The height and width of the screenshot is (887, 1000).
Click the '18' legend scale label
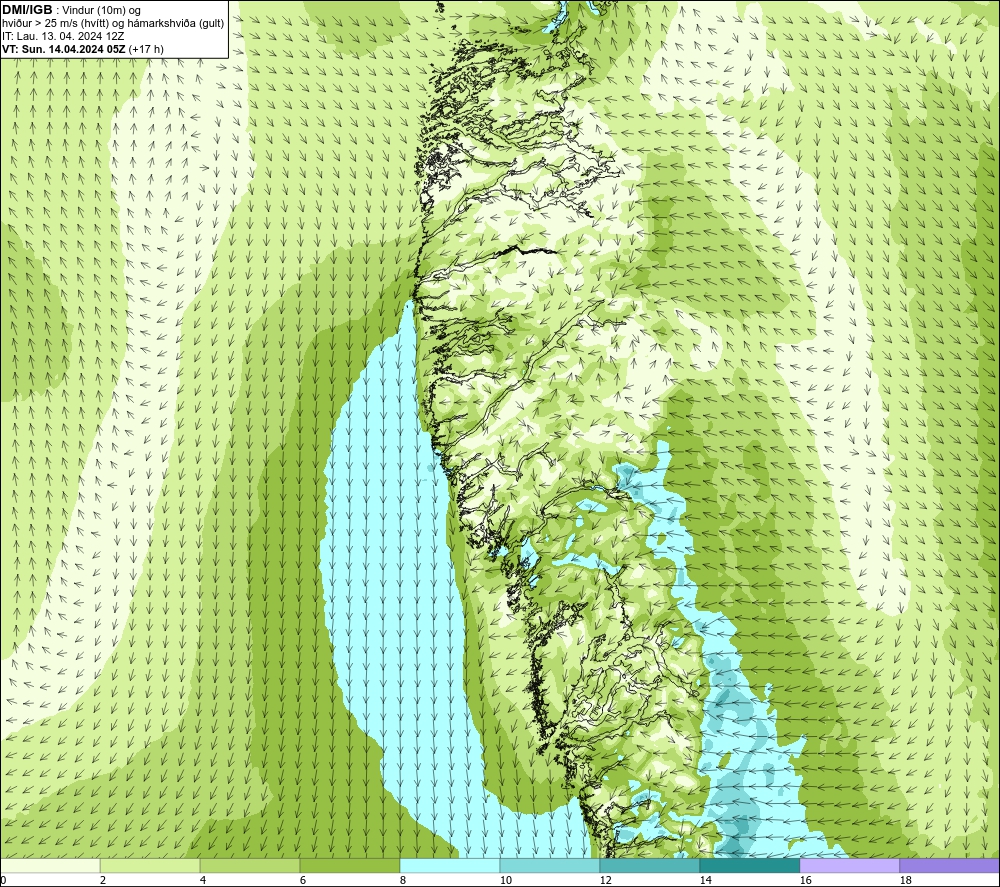click(x=905, y=880)
